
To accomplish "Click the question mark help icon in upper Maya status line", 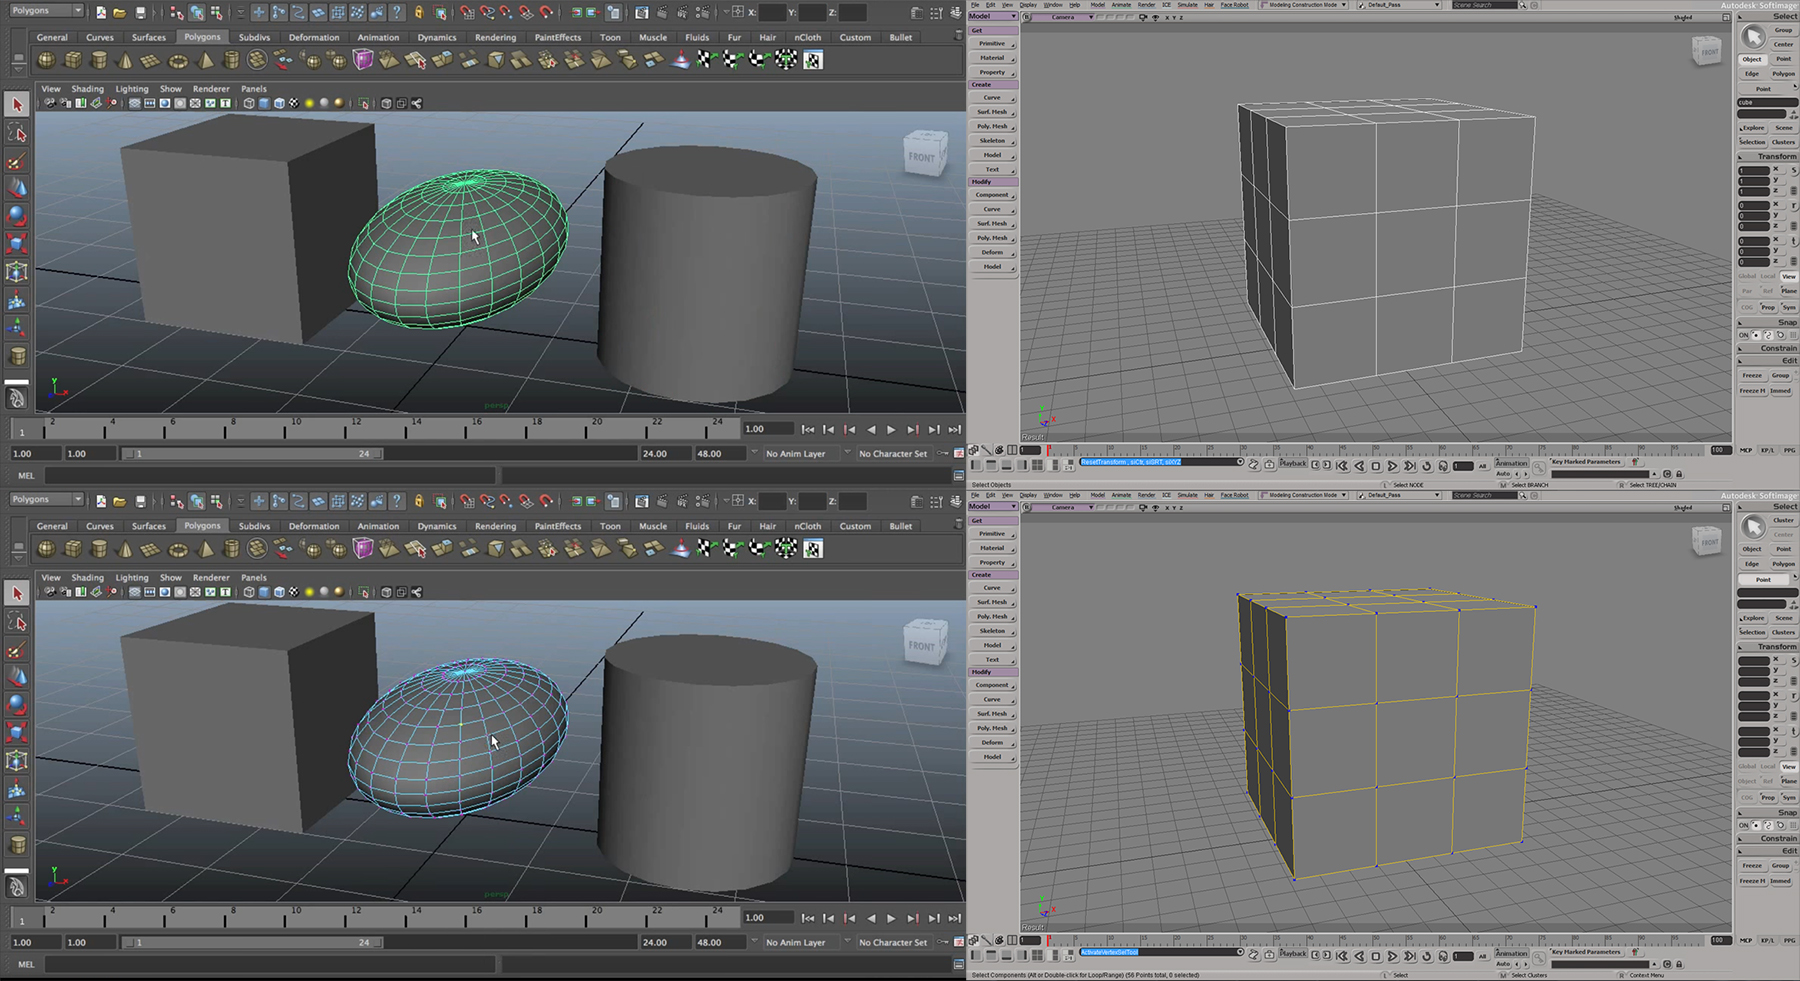I will [x=397, y=12].
